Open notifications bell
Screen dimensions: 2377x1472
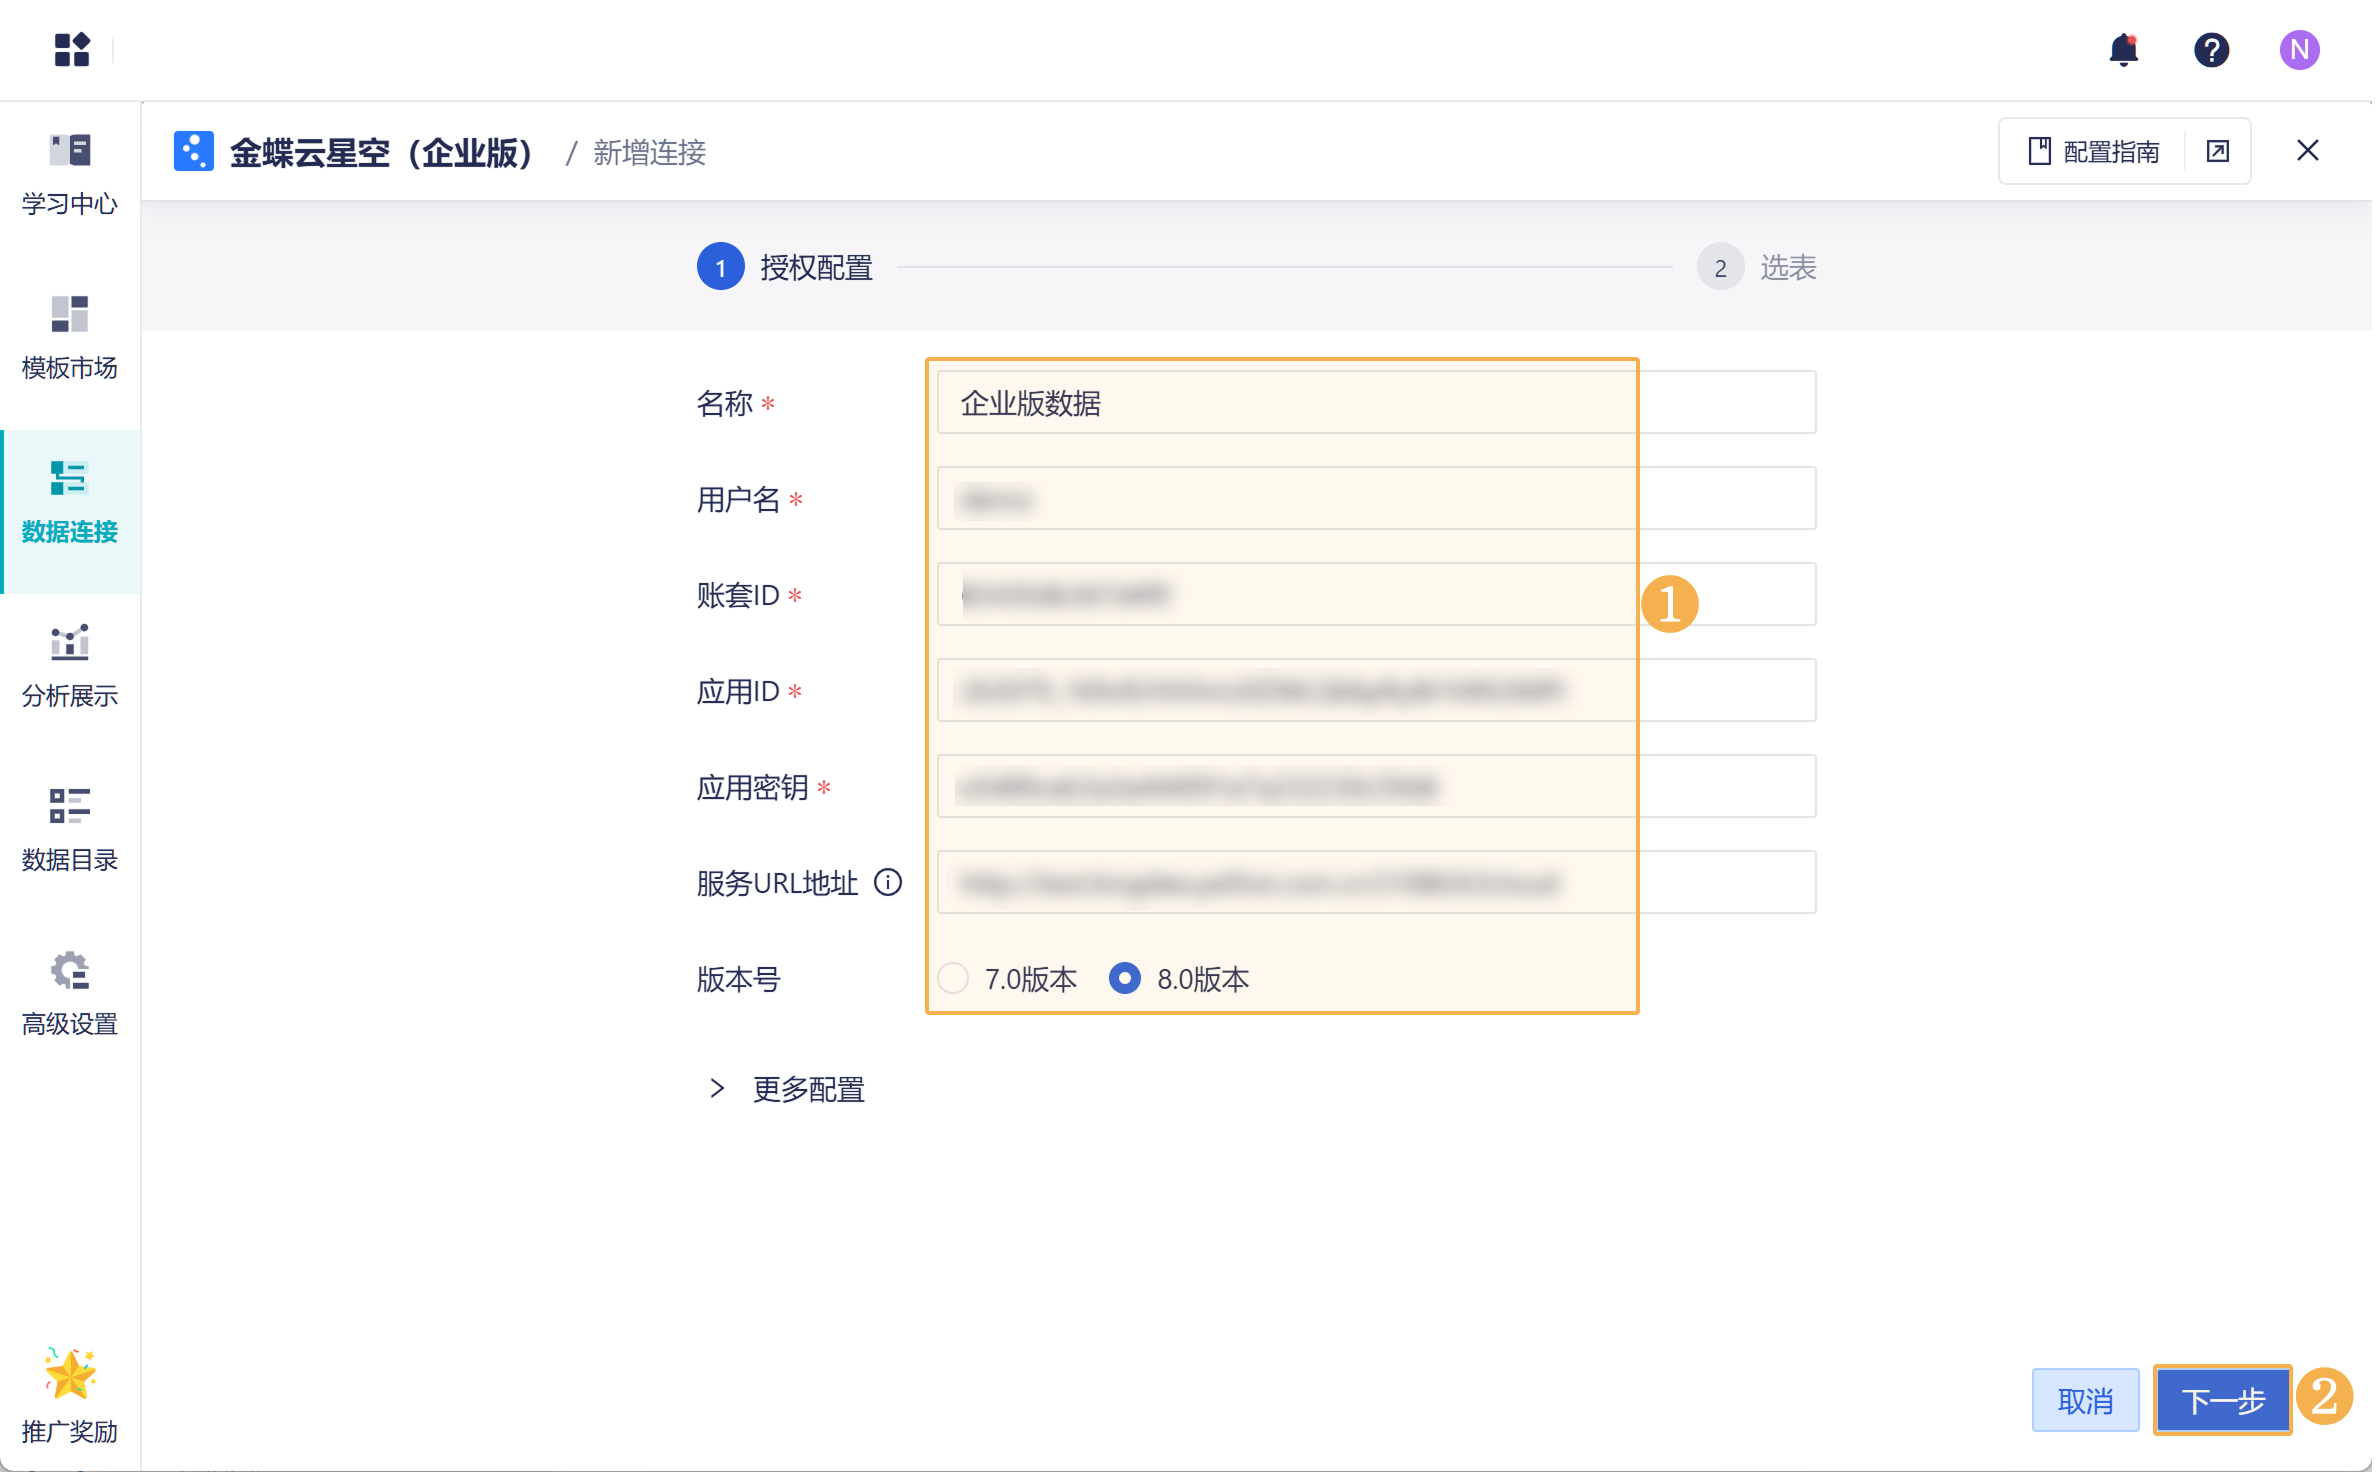[2122, 50]
